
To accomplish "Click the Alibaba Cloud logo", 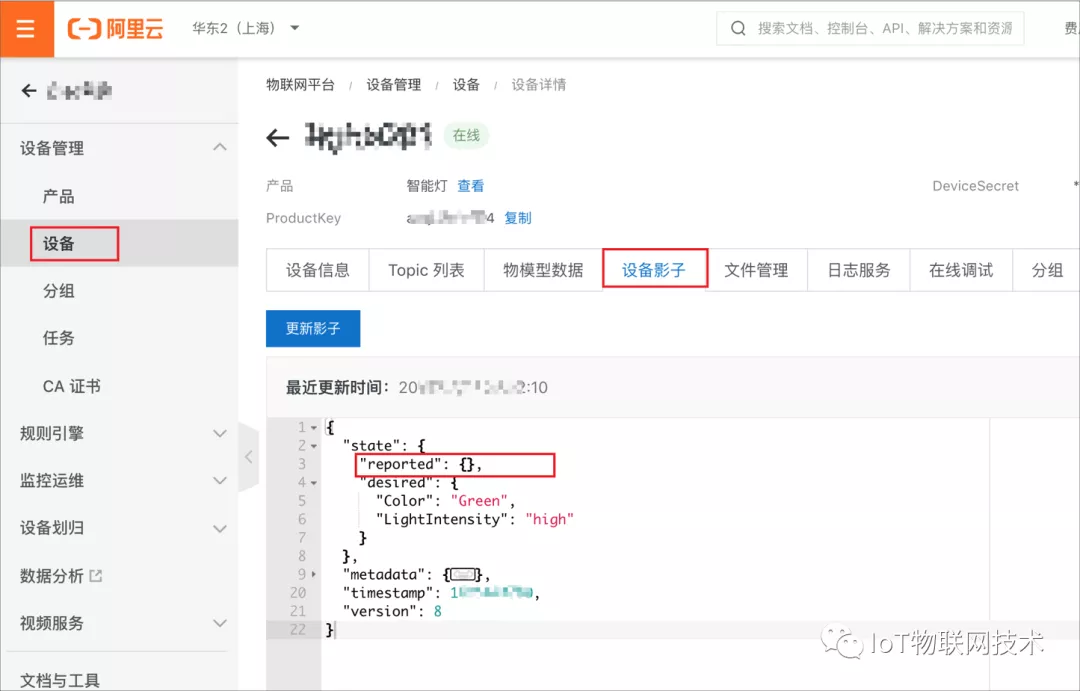I will pyautogui.click(x=115, y=28).
